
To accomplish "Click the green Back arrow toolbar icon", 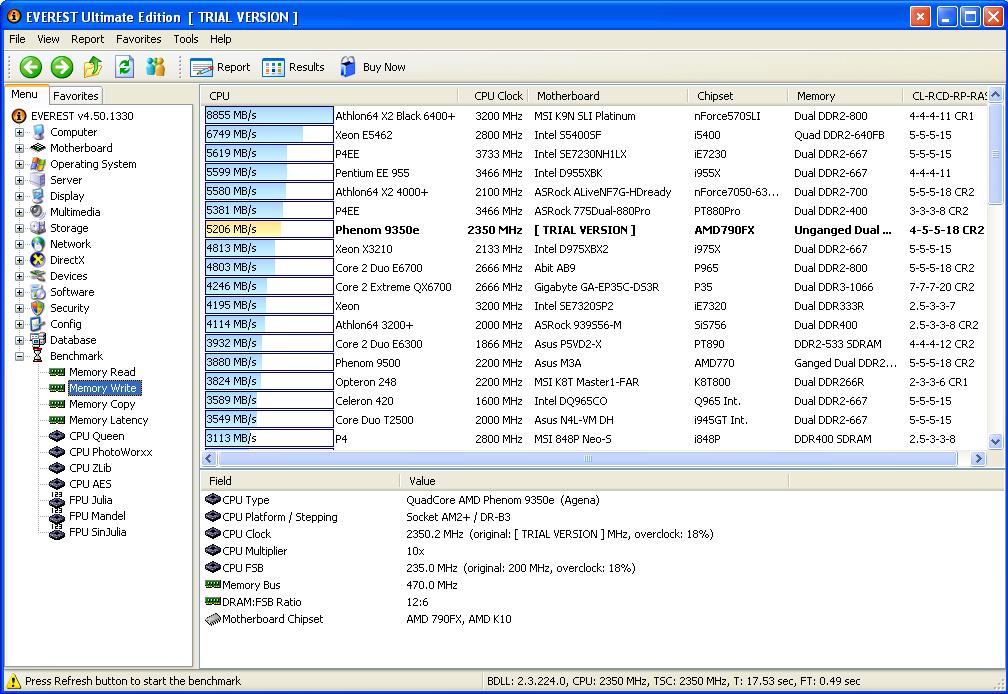I will tap(30, 67).
